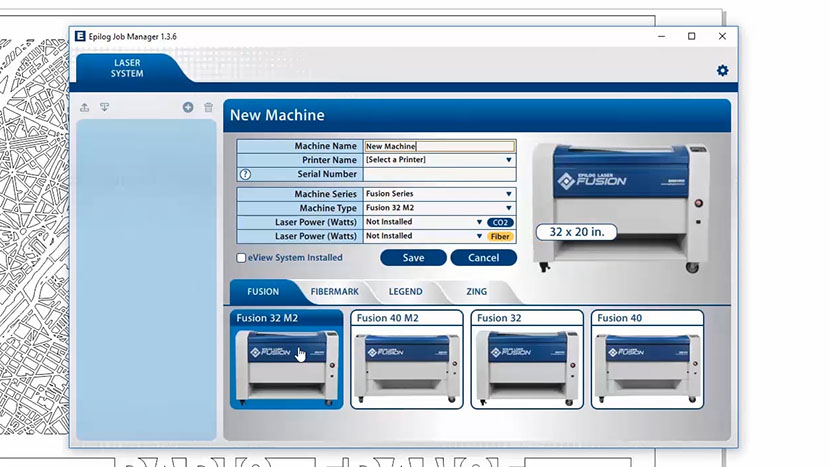Open the Serial Number help question mark
The image size is (830, 467).
click(245, 174)
